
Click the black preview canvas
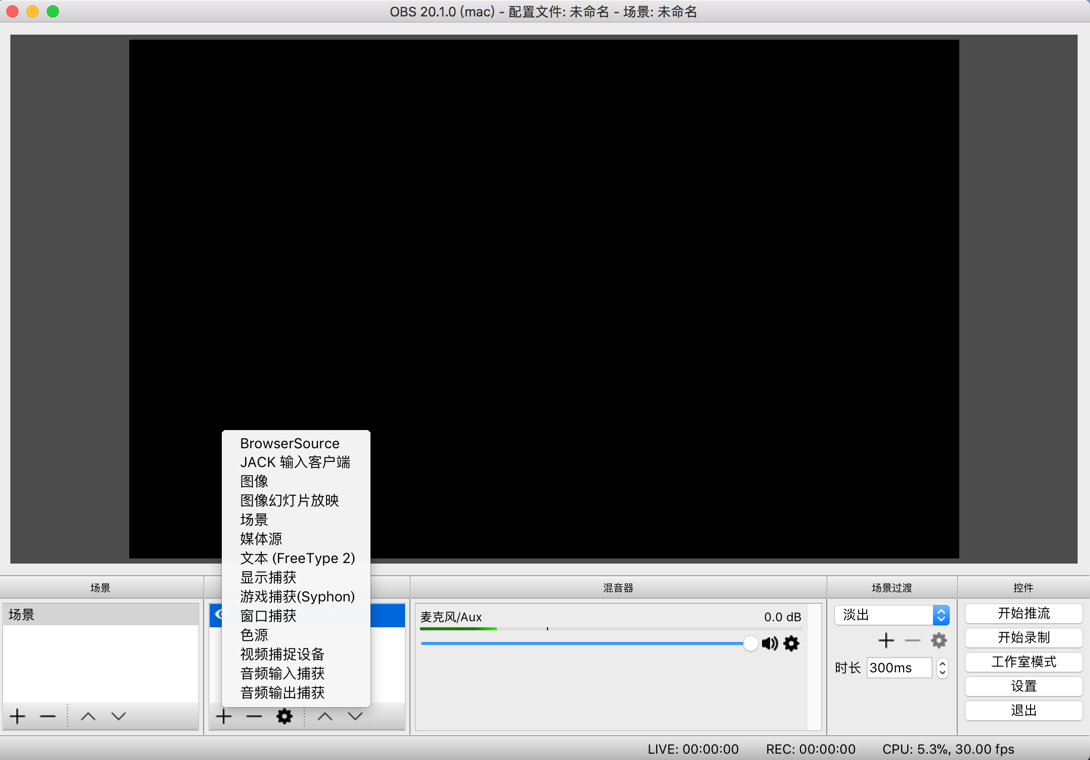tap(544, 299)
